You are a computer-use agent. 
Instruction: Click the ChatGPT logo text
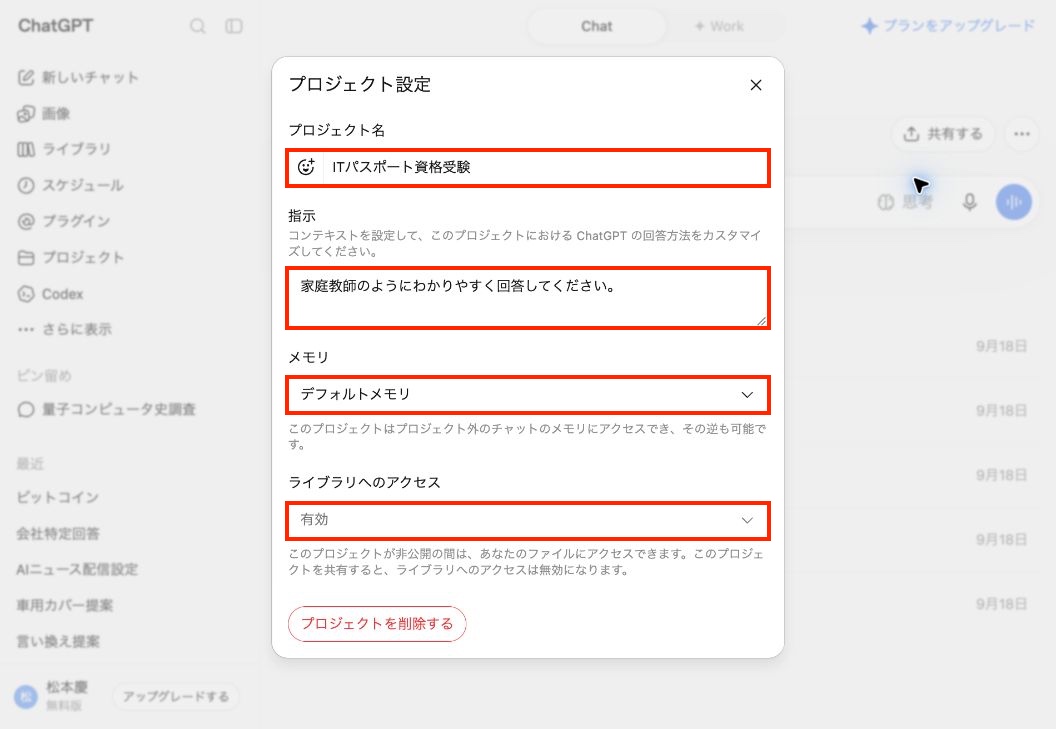[x=56, y=26]
